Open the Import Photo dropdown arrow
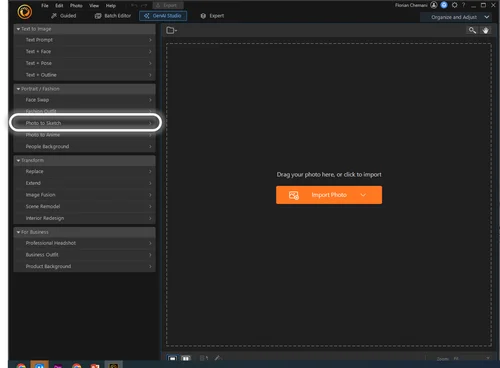This screenshot has height=368, width=500. [363, 195]
